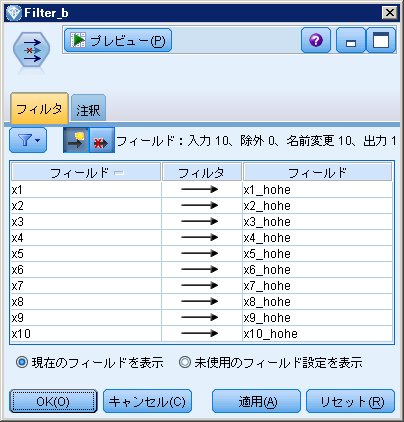Edit the x3_hohe output field name
404x422 pixels.
317,222
